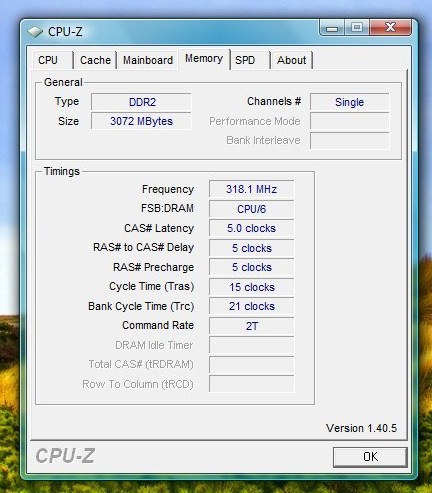Click the Single channels field
The image size is (432, 493).
click(349, 102)
